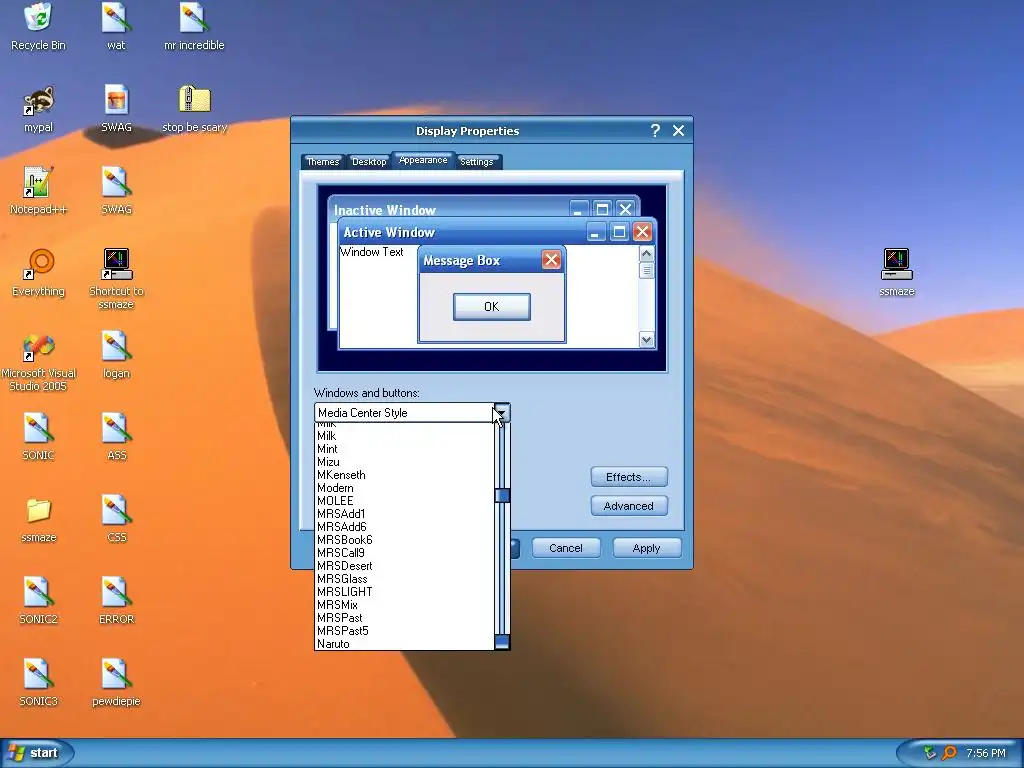Choose MRSGlass from the style list

[404, 579]
